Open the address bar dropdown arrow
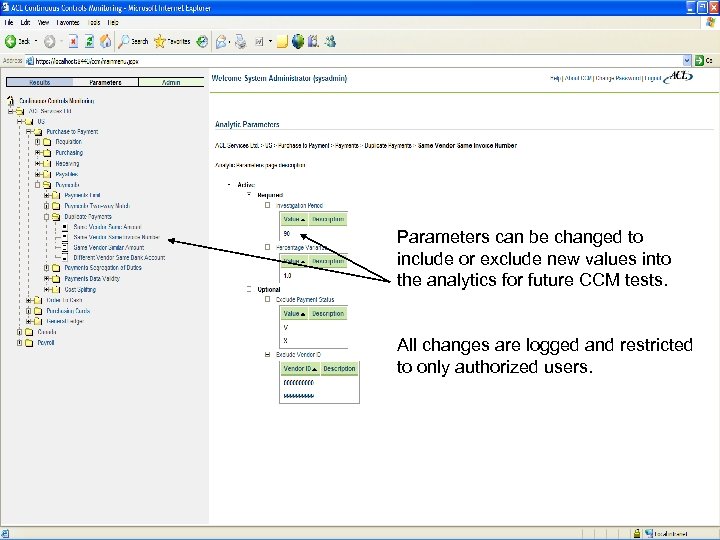The image size is (720, 540). click(687, 61)
